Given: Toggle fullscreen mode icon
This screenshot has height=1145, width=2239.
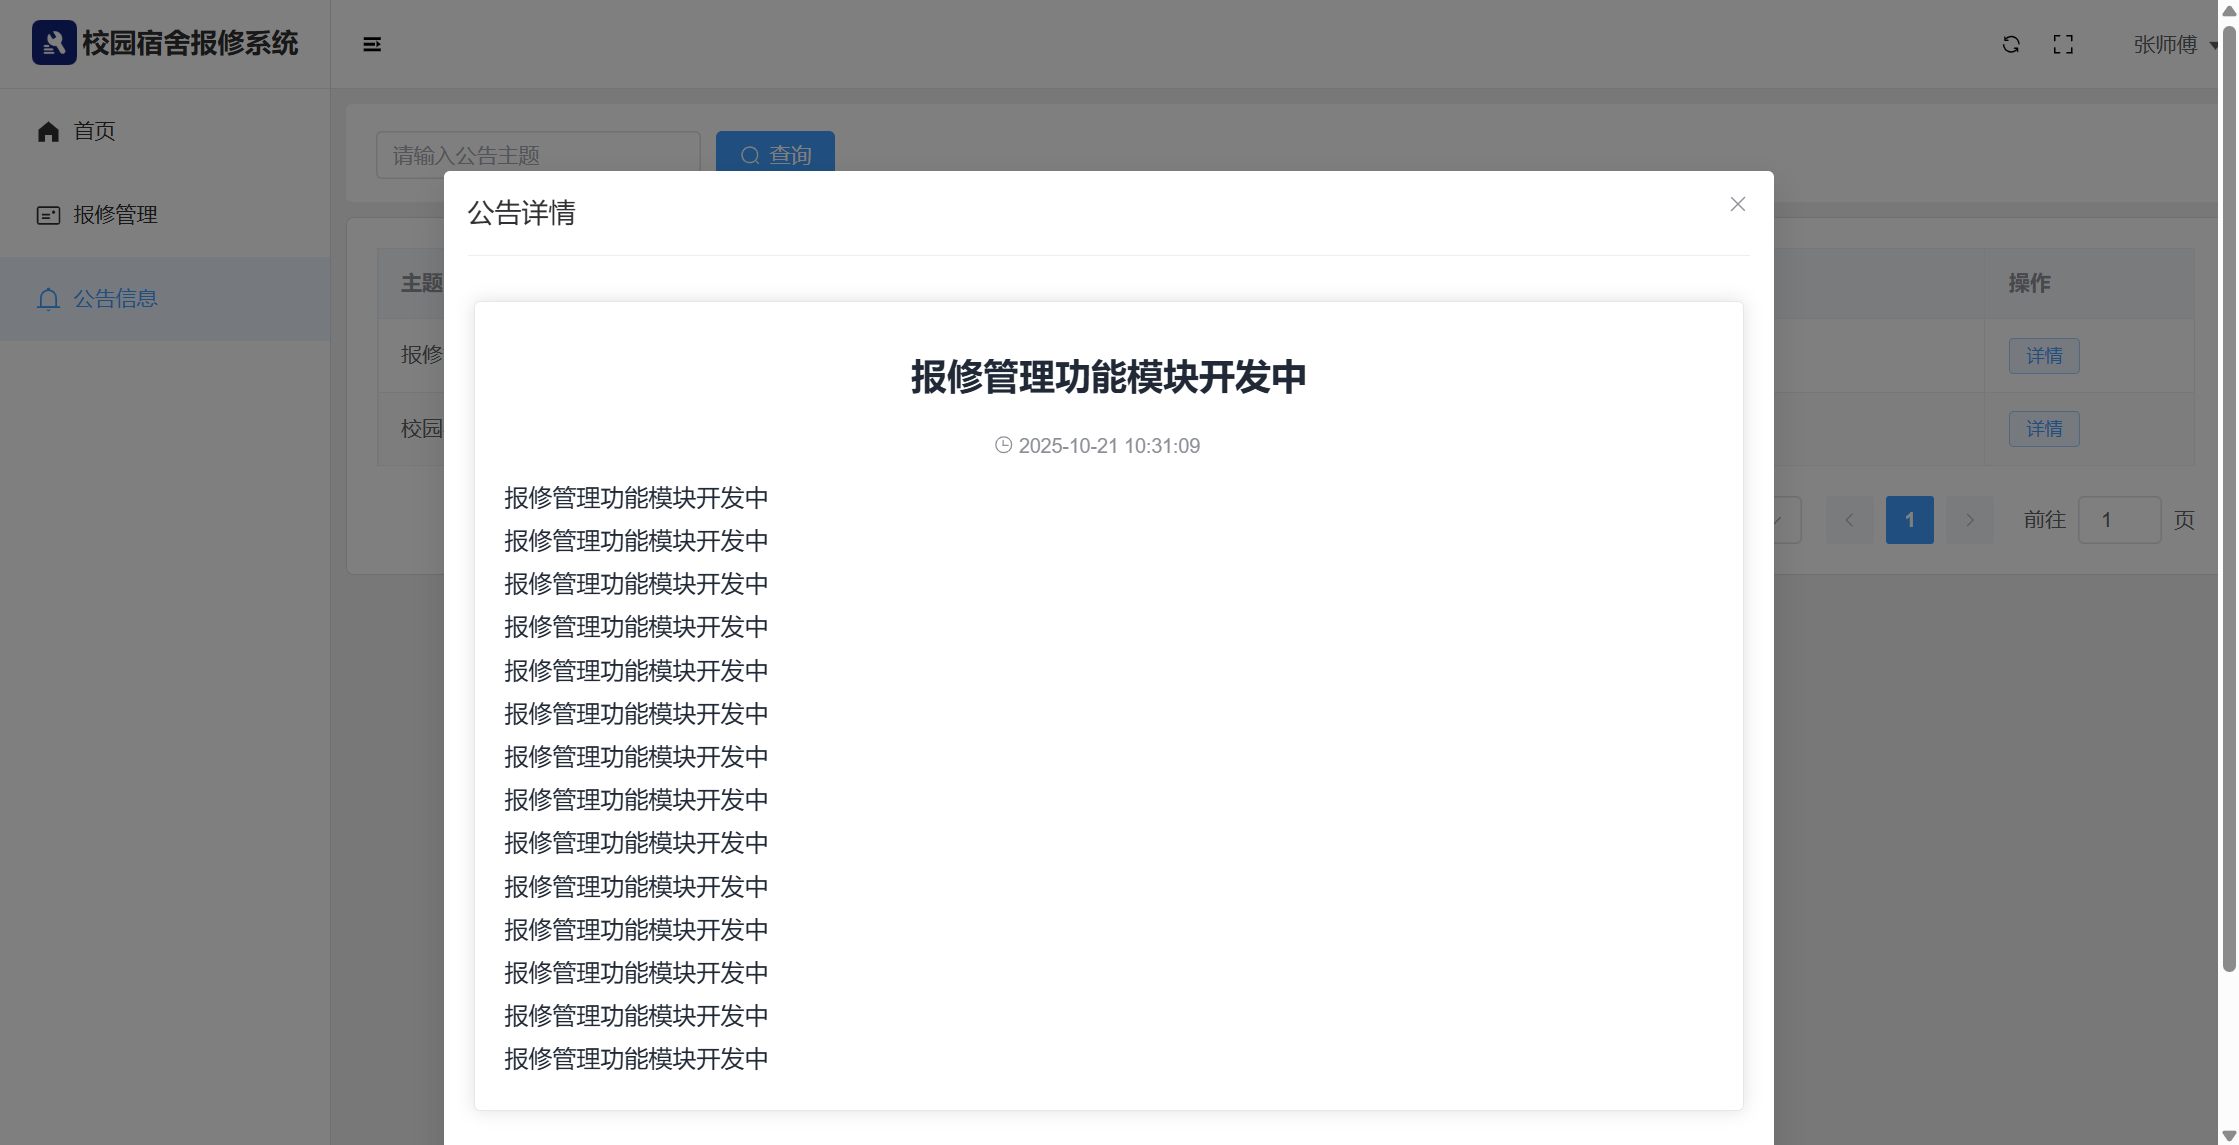Looking at the screenshot, I should pyautogui.click(x=2063, y=44).
